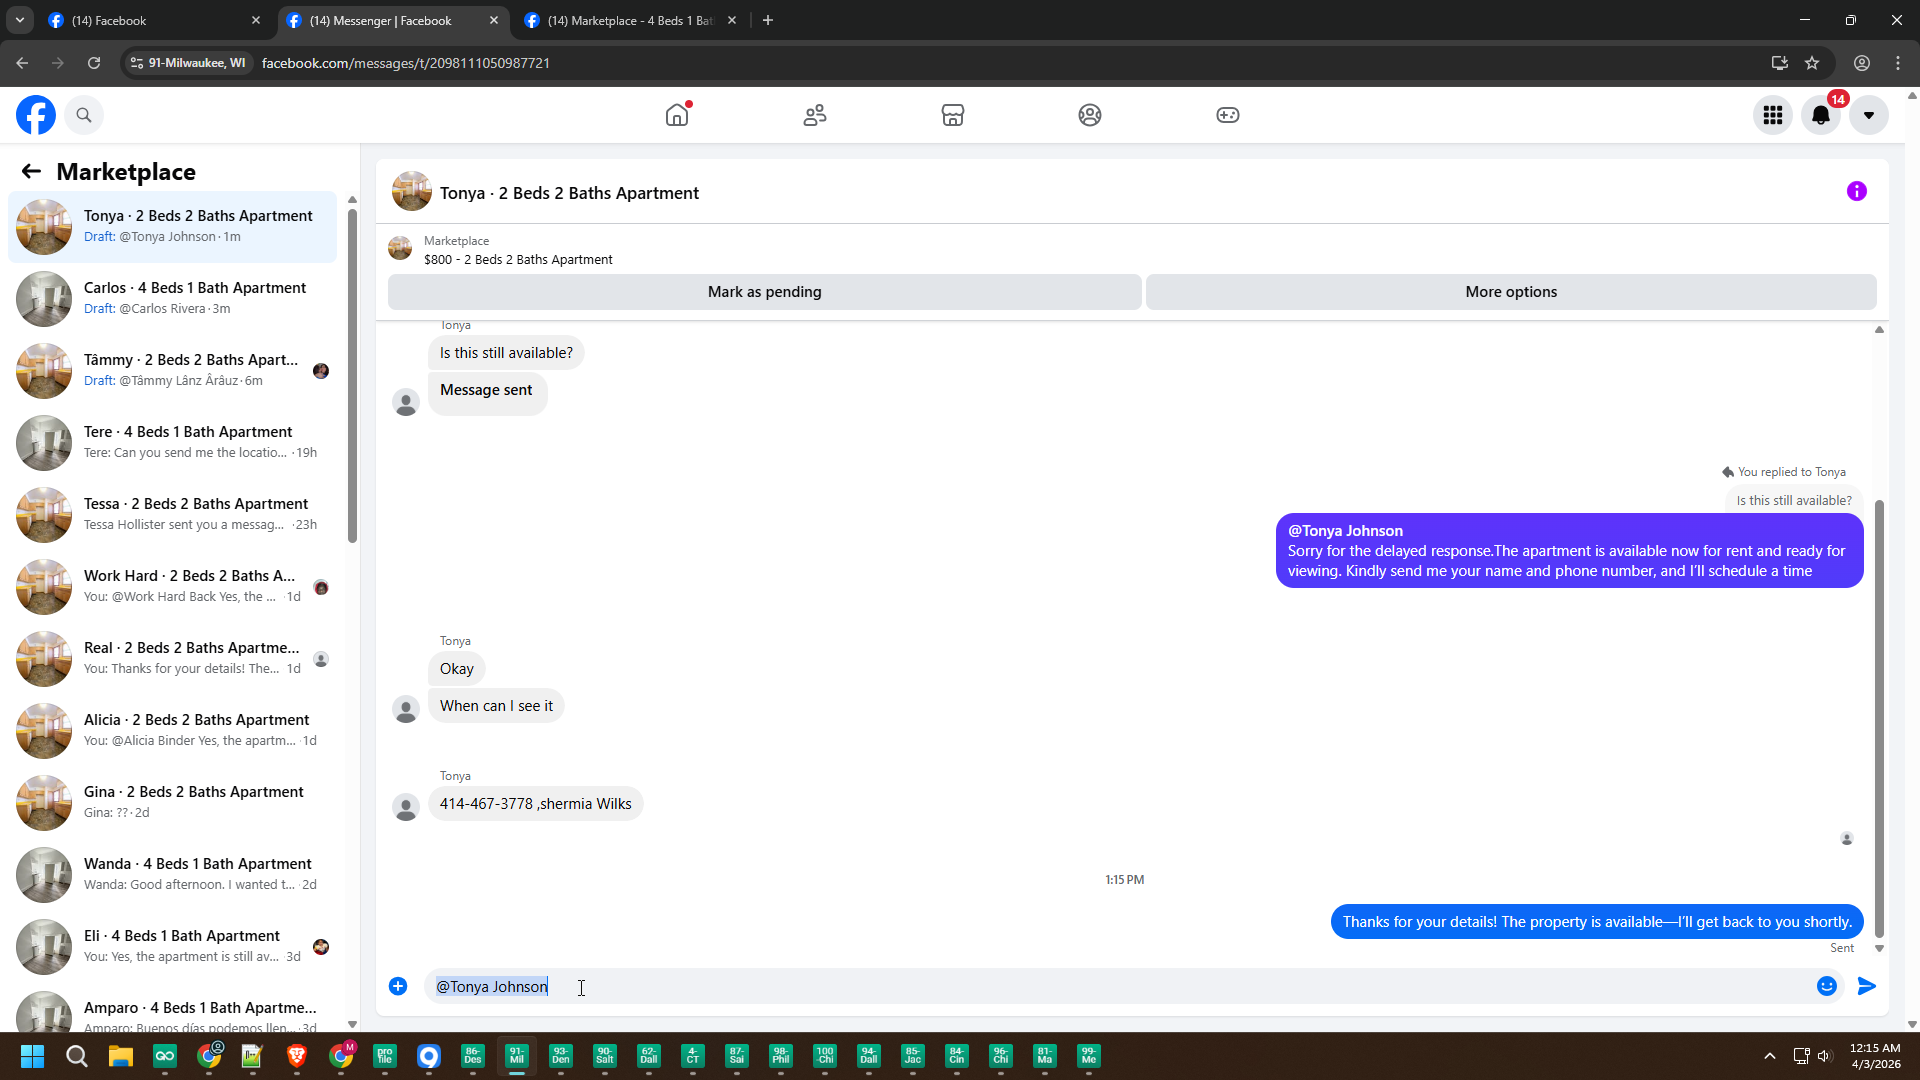Viewport: 1920px width, 1080px height.
Task: Open Alicia 2 Beds 2 Baths conversation
Action: 173,731
